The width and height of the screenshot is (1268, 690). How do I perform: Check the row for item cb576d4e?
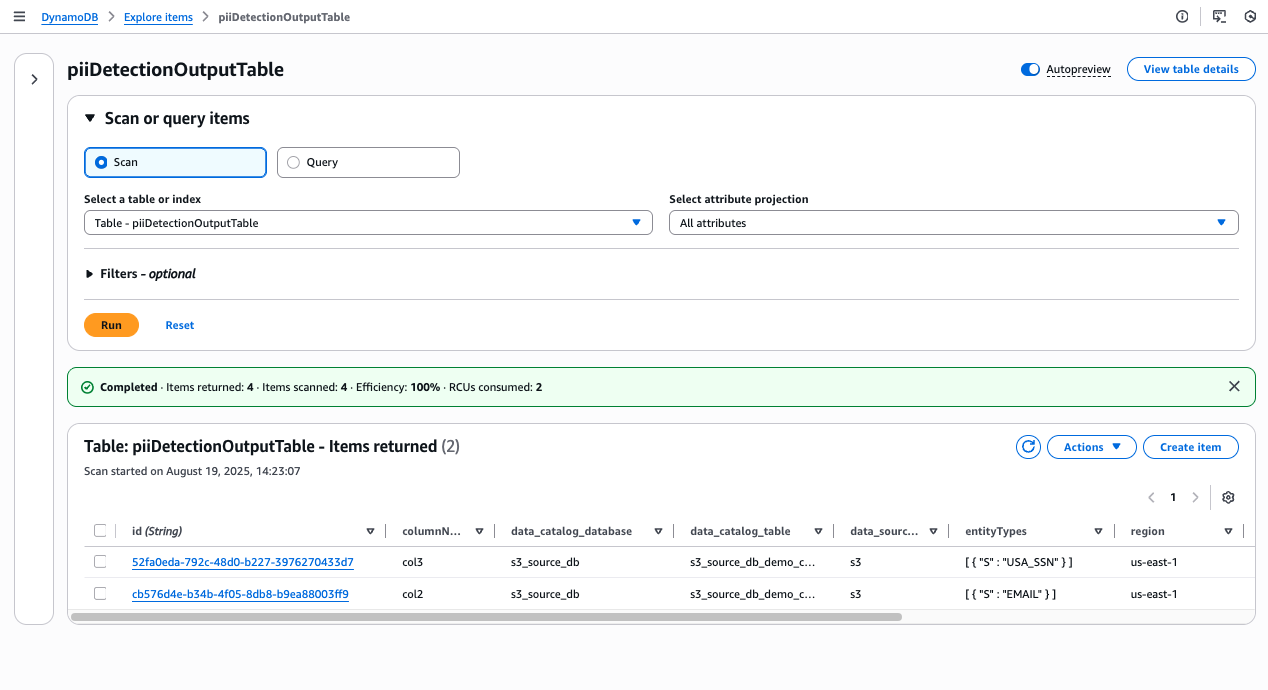pos(100,594)
